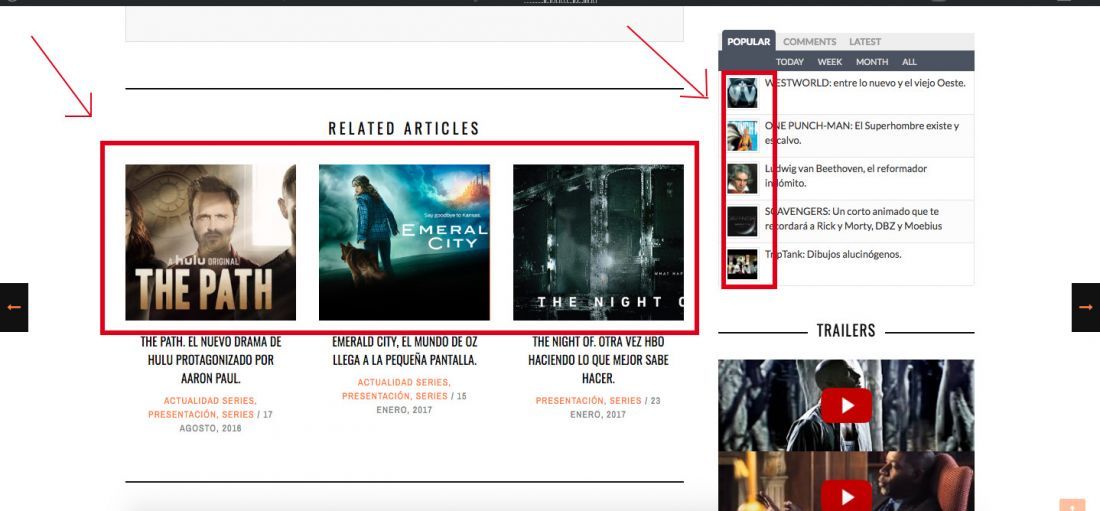Switch to the Latest tab

click(x=864, y=41)
